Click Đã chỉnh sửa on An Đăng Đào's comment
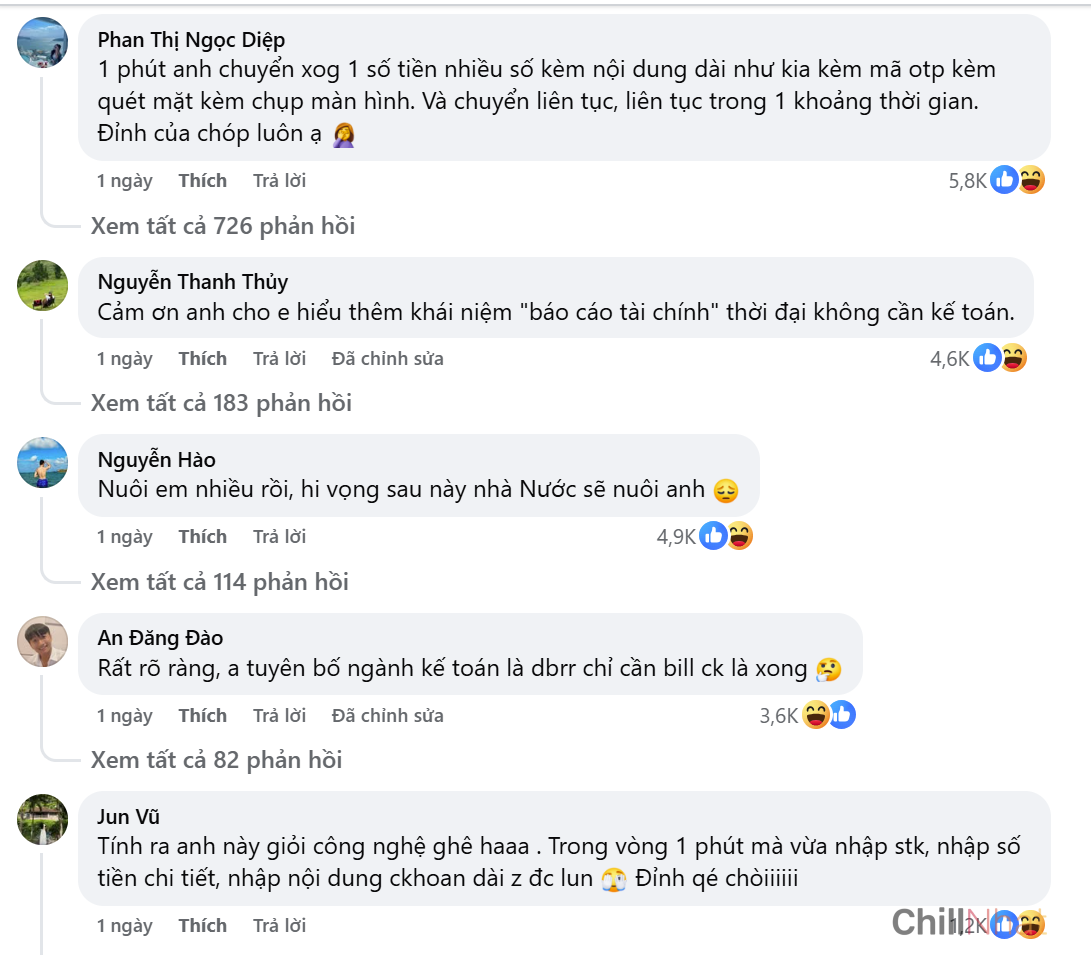 pyautogui.click(x=387, y=715)
